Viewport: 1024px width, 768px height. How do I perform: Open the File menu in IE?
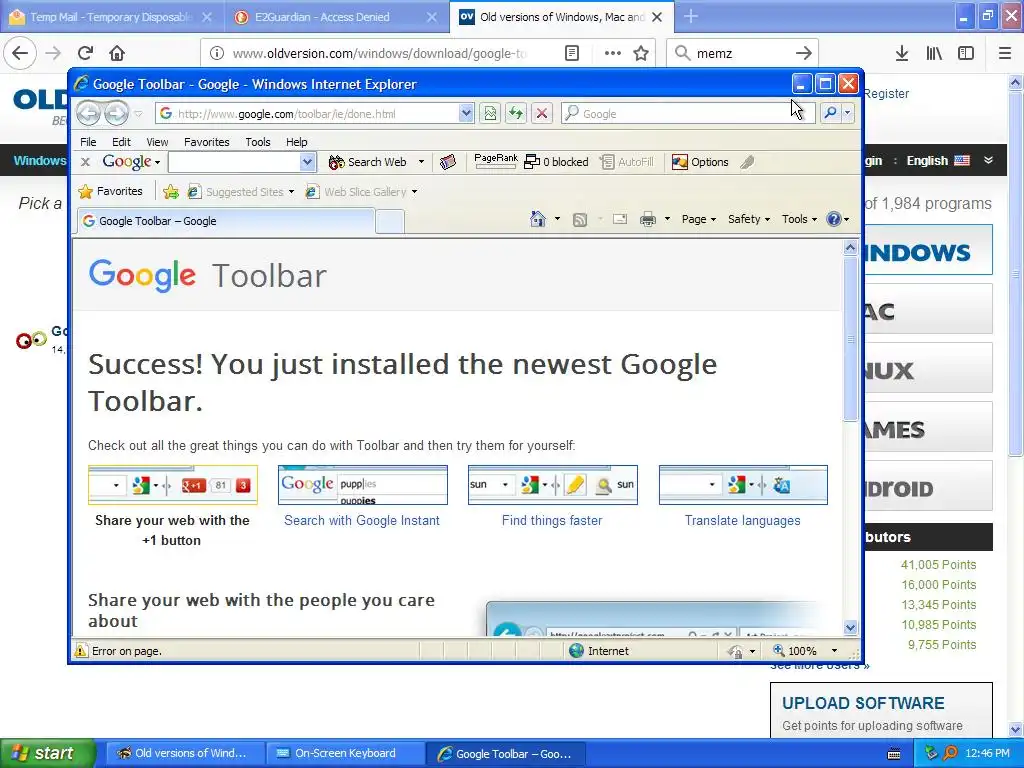(88, 142)
